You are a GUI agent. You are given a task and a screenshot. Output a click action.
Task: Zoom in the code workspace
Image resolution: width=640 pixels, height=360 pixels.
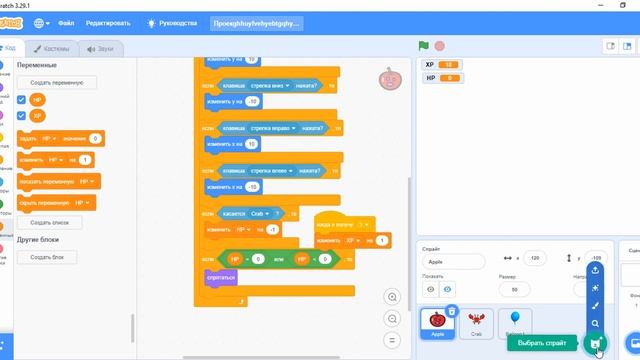click(392, 297)
